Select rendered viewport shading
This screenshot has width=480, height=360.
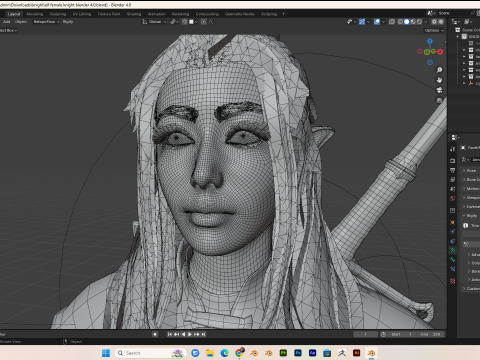[x=419, y=22]
